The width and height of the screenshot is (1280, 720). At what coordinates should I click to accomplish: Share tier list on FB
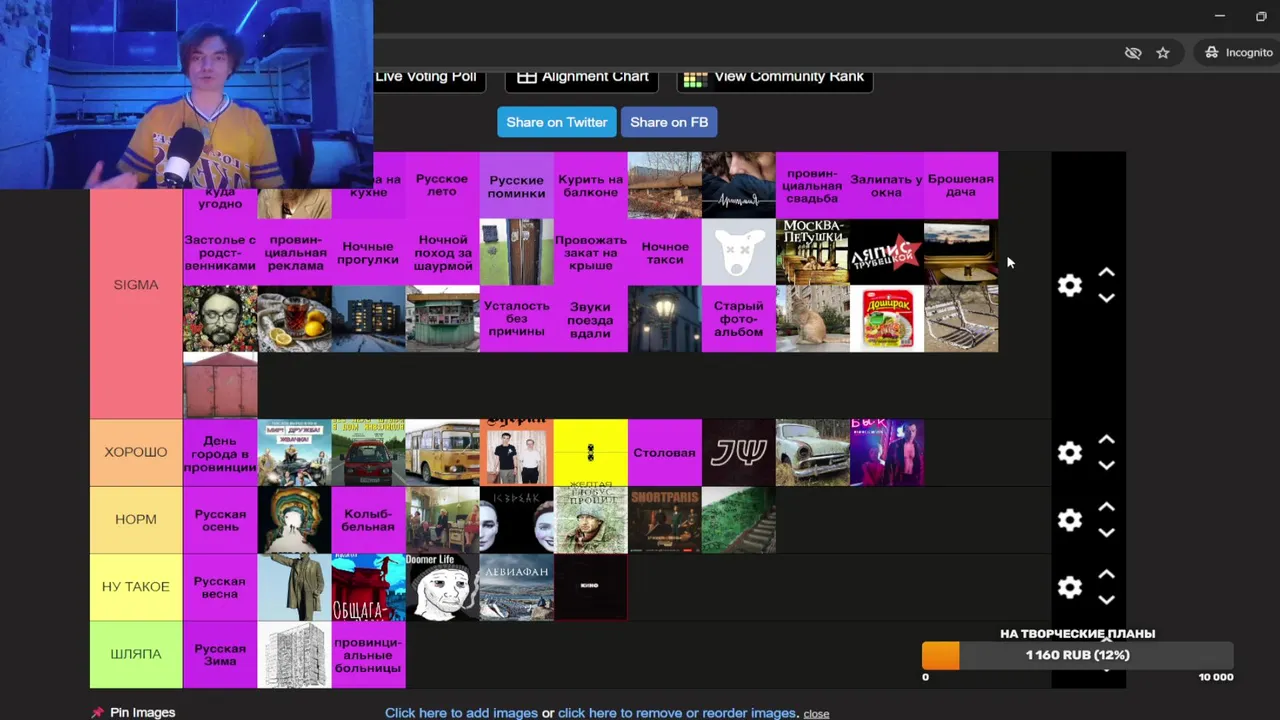coord(669,122)
